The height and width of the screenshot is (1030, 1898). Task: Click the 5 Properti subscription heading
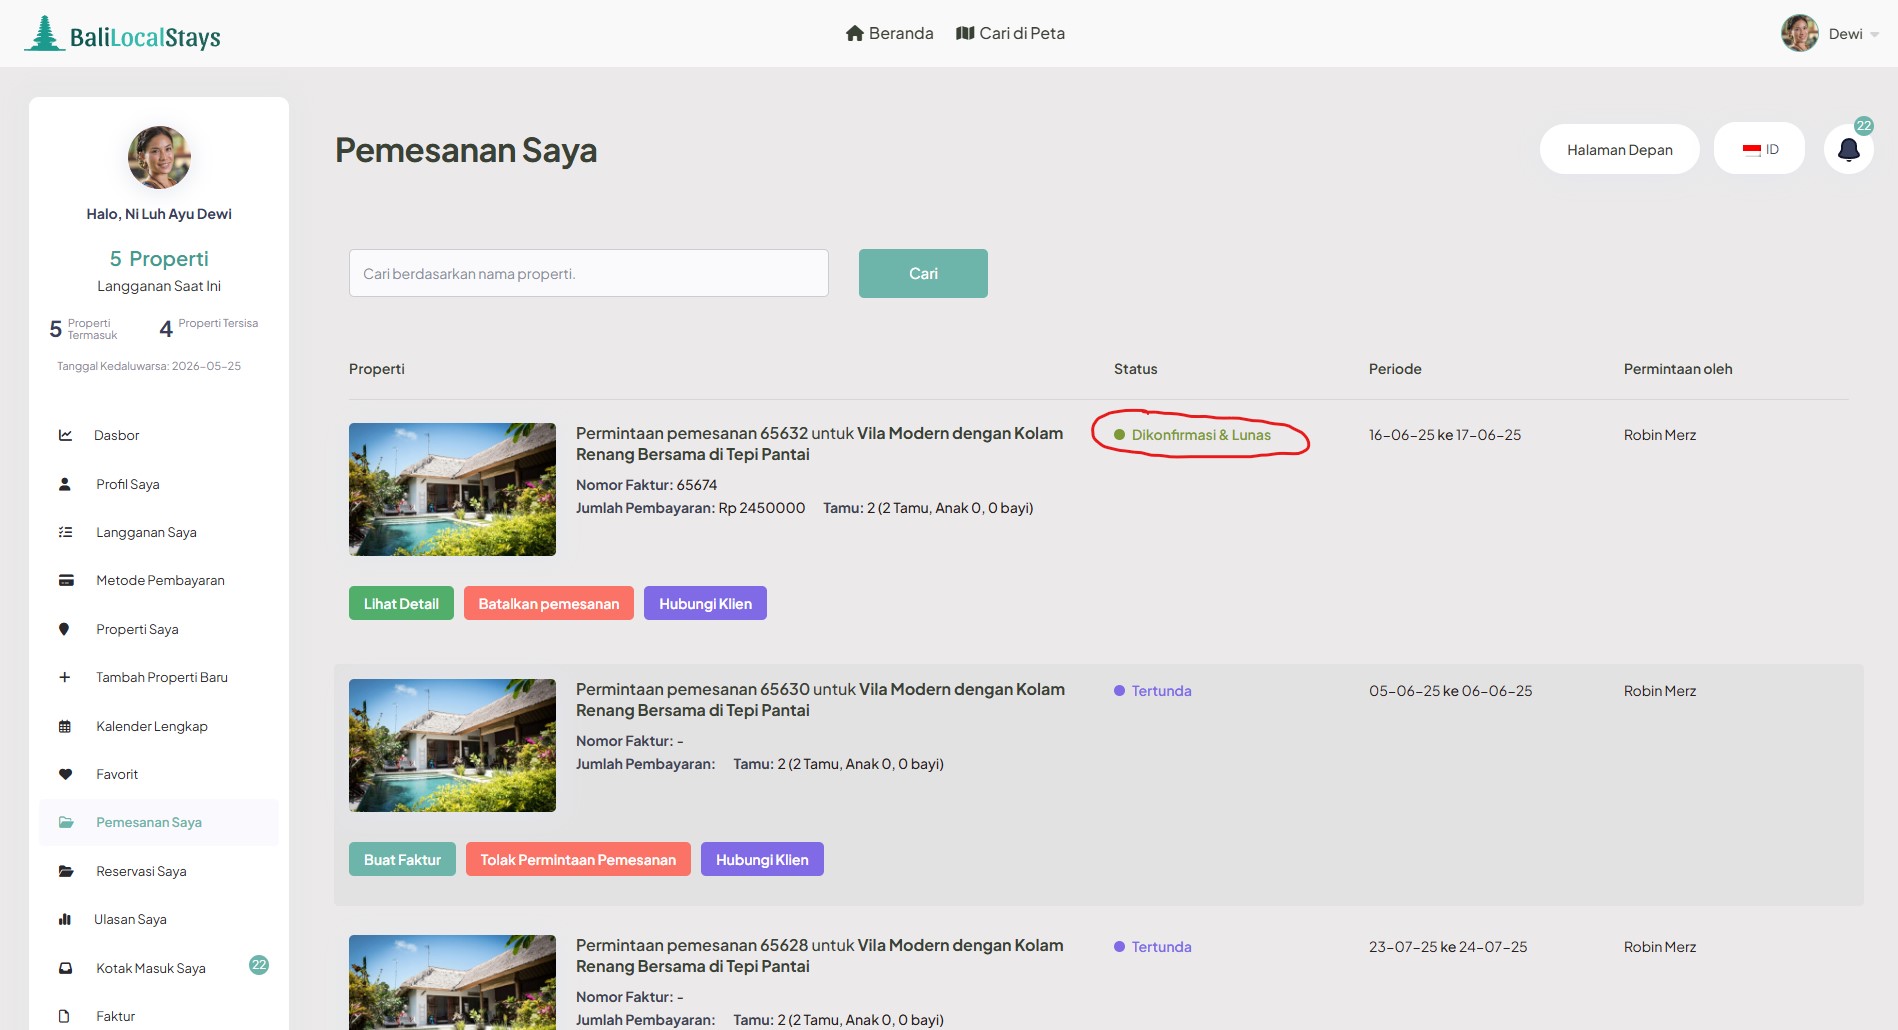pyautogui.click(x=159, y=259)
